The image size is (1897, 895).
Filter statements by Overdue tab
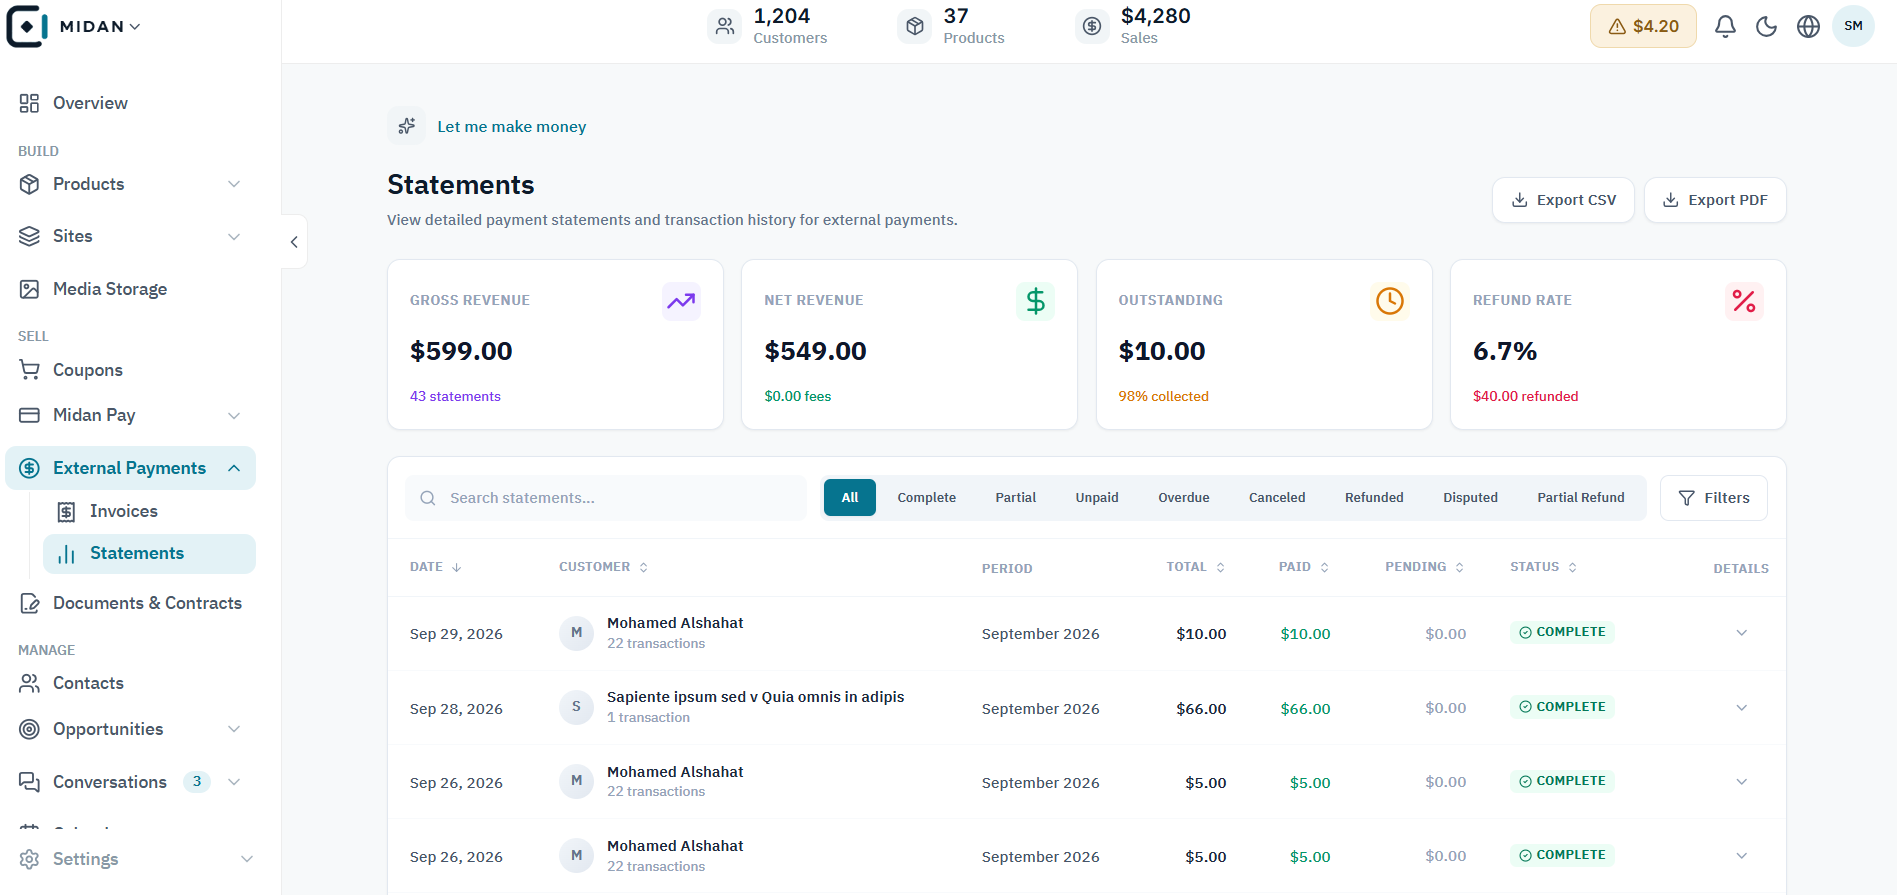pyautogui.click(x=1184, y=498)
